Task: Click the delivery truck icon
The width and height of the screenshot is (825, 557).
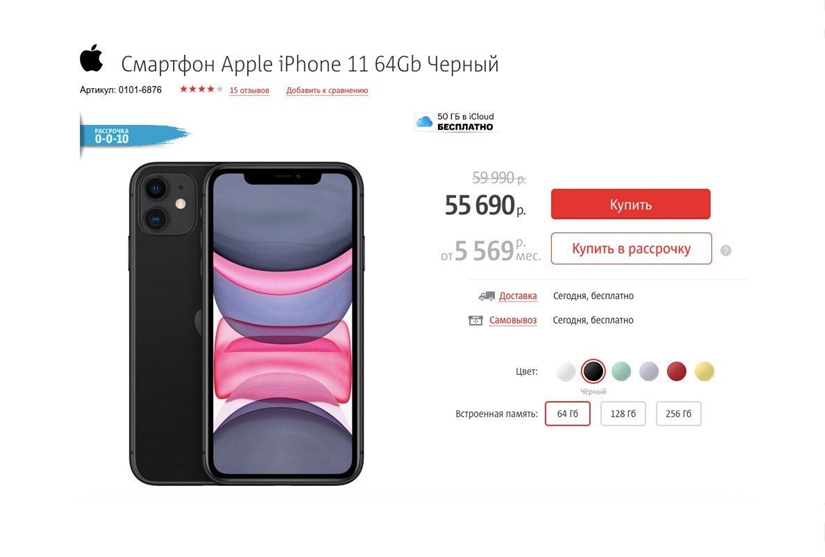Action: click(x=486, y=296)
